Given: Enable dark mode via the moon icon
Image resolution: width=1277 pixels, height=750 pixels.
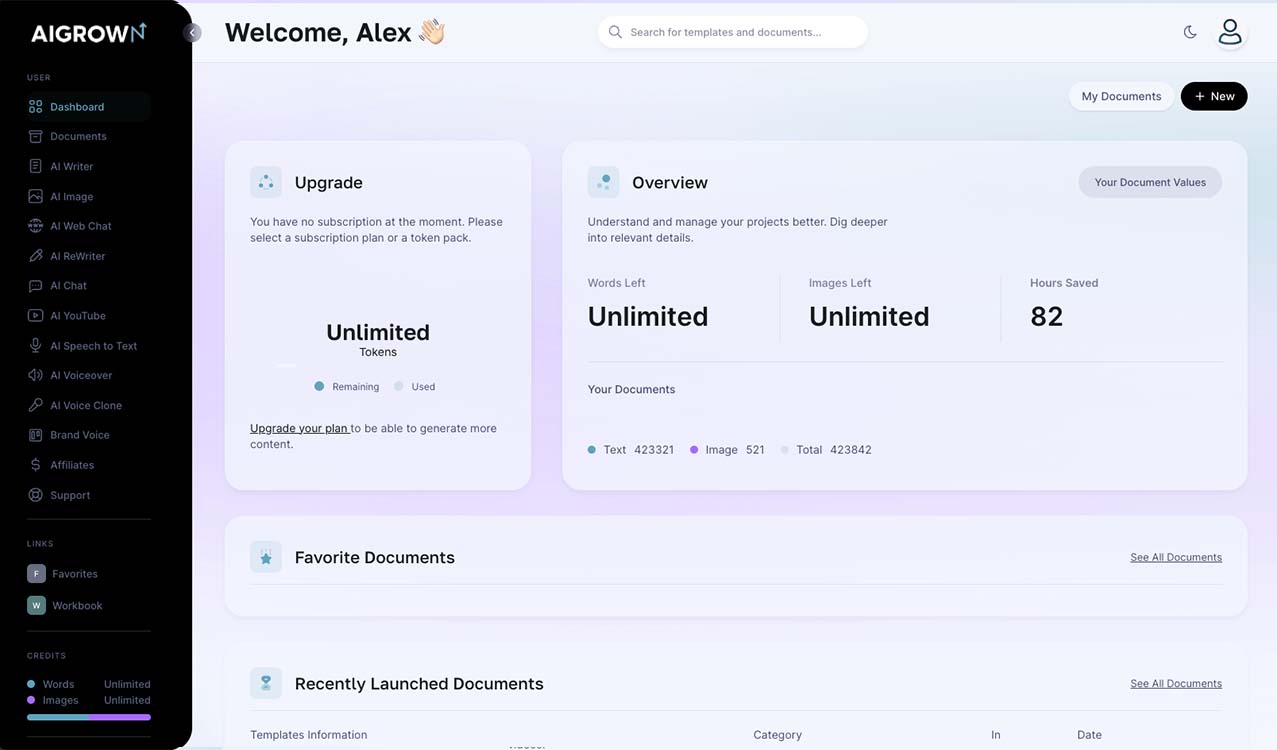Looking at the screenshot, I should pyautogui.click(x=1190, y=31).
